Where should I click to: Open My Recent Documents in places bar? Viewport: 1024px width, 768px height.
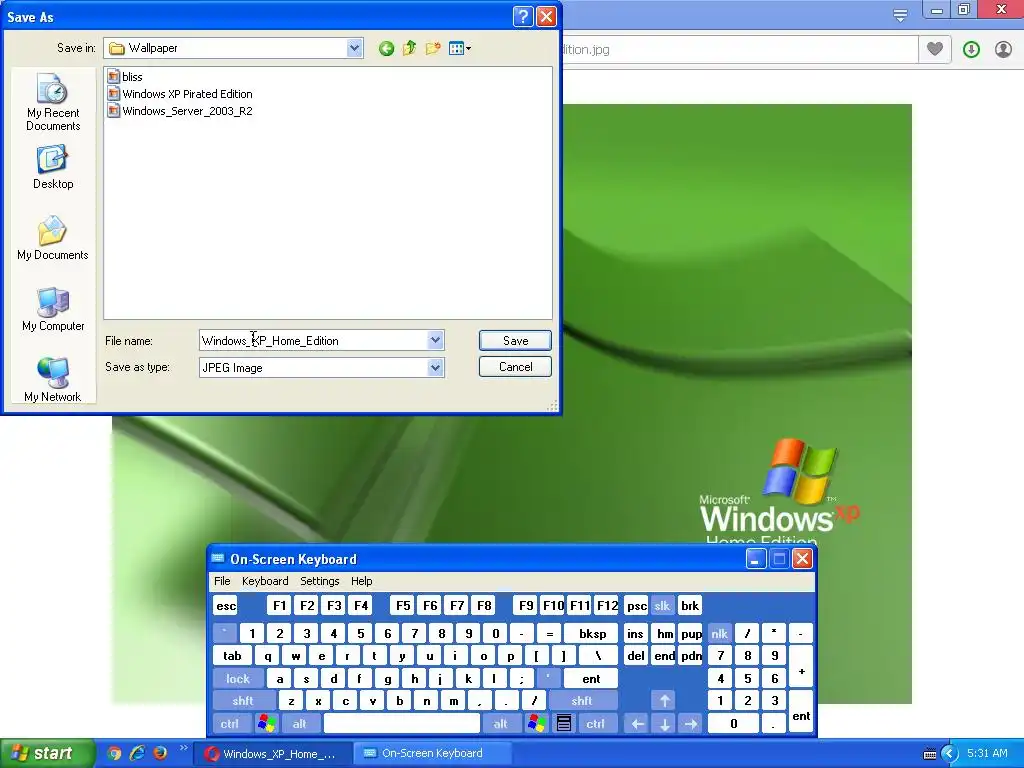53,103
